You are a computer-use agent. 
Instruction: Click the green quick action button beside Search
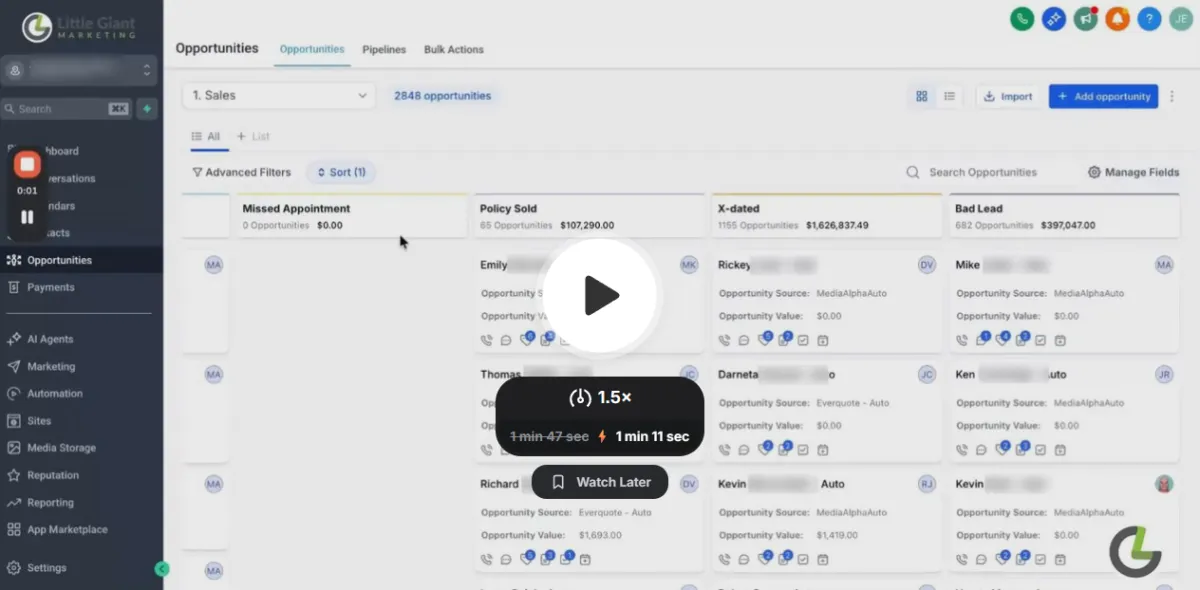pyautogui.click(x=147, y=109)
